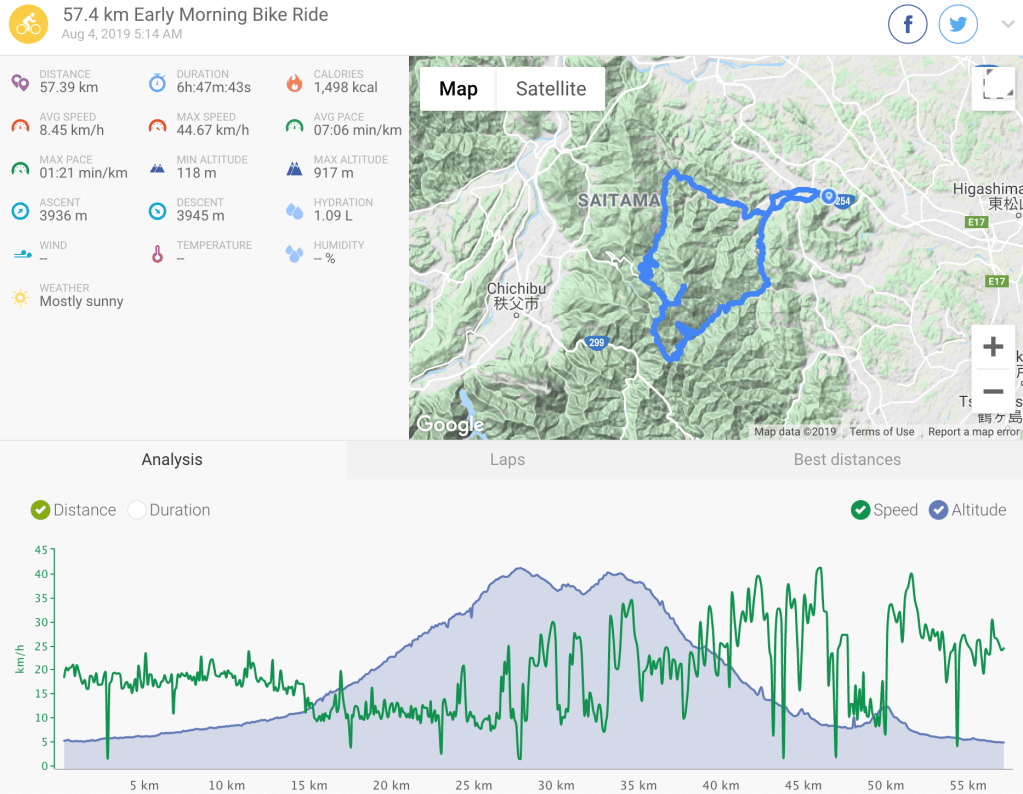Select the Duration axis option
This screenshot has height=794, width=1023.
point(169,510)
